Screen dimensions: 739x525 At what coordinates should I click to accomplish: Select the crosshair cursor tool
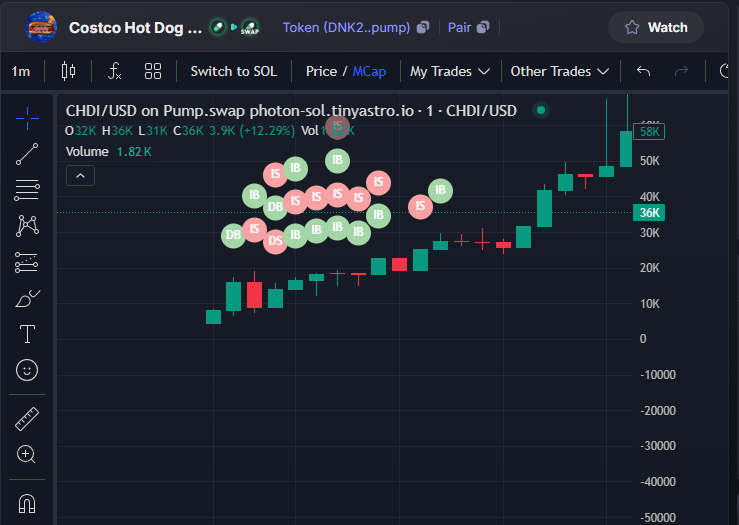(27, 118)
